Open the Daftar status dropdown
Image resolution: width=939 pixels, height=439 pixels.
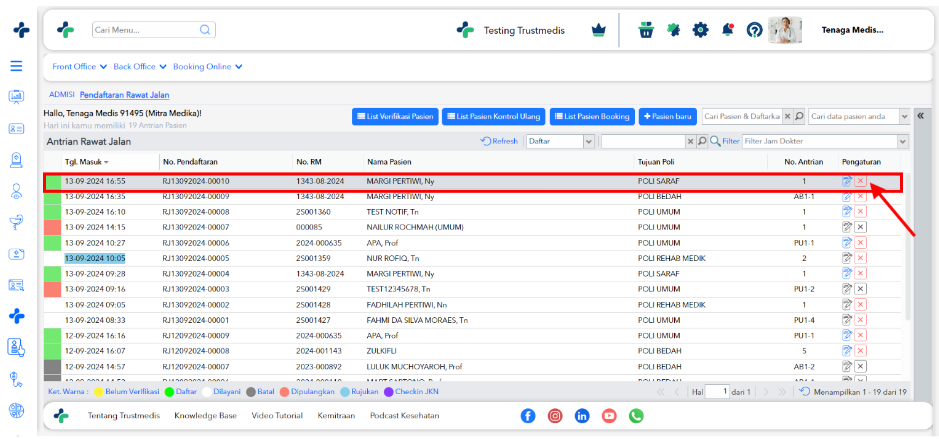[559, 141]
